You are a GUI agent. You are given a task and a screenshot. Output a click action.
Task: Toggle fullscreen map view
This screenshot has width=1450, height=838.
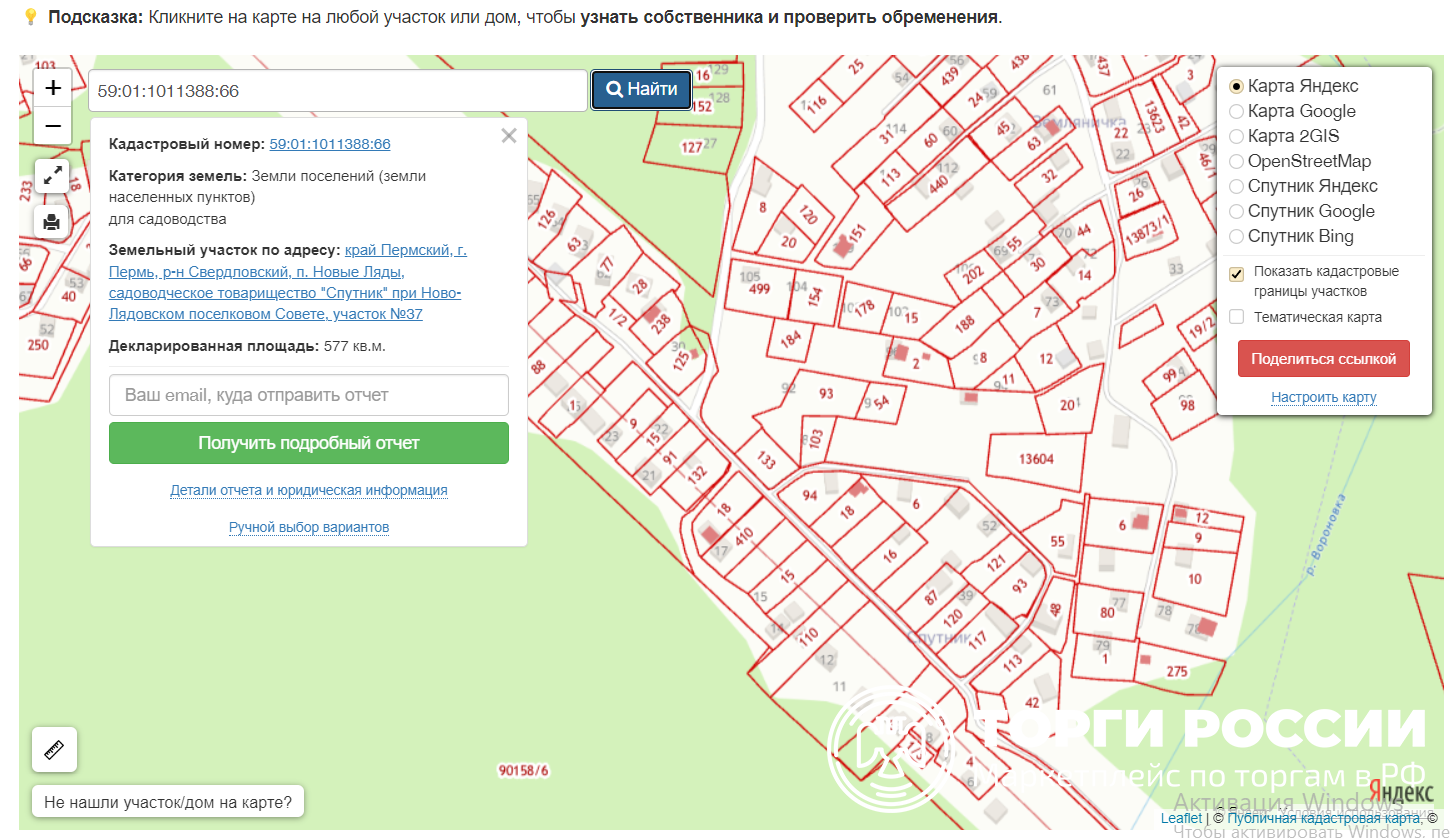click(x=52, y=176)
